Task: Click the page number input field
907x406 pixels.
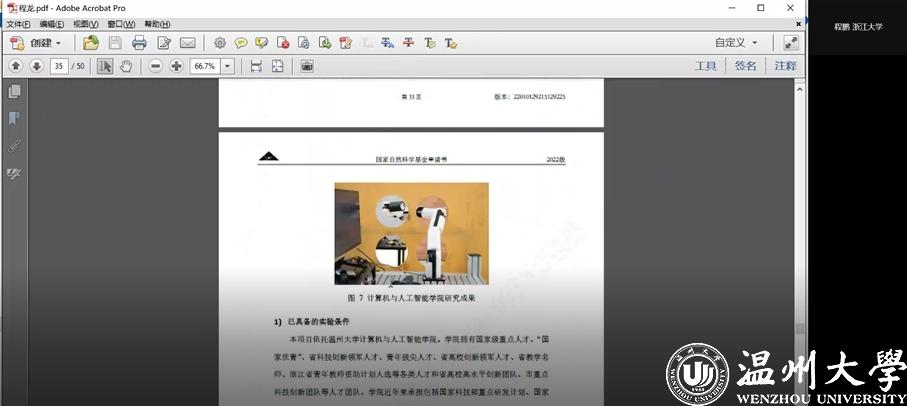Action: click(x=59, y=66)
